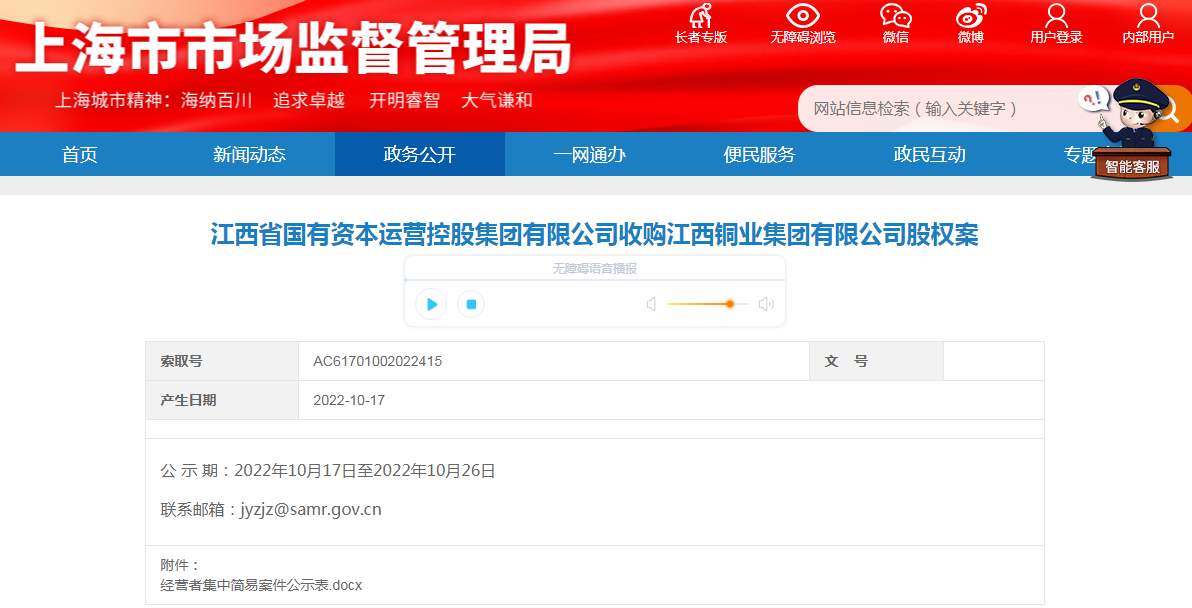Click the loud volume speaker icon
This screenshot has height=608, width=1192.
[x=766, y=304]
